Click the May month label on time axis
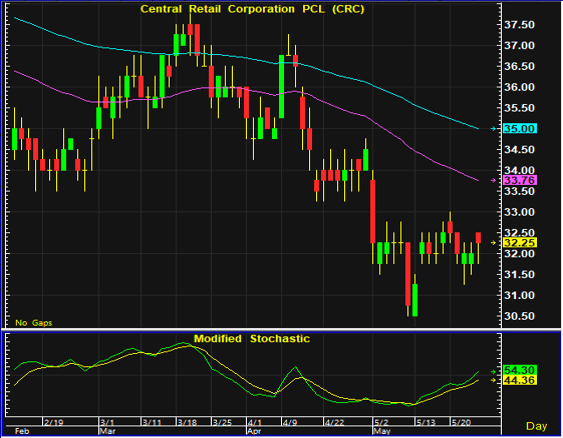 (x=382, y=431)
